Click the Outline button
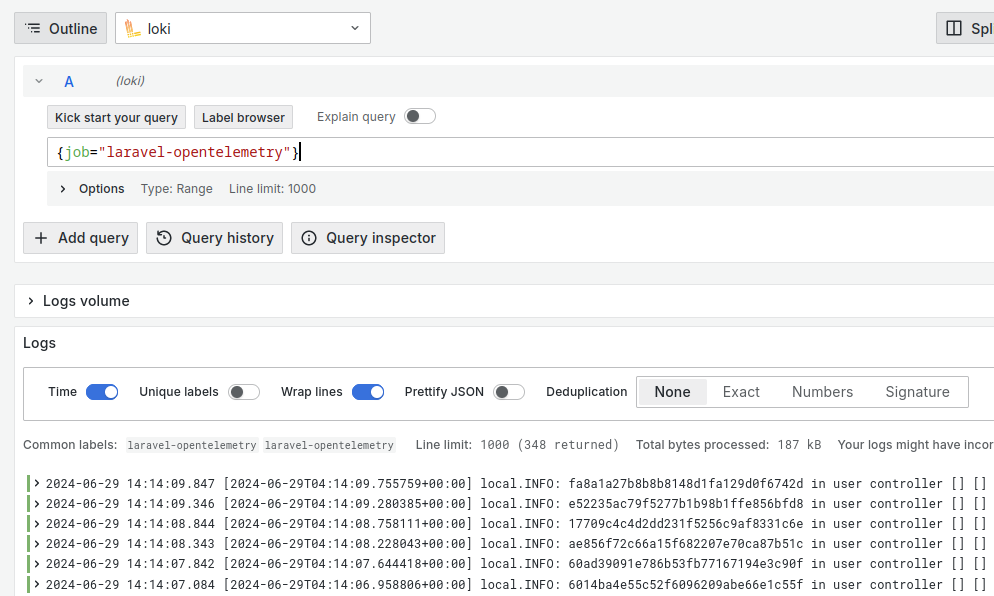The width and height of the screenshot is (994, 596). coord(61,29)
